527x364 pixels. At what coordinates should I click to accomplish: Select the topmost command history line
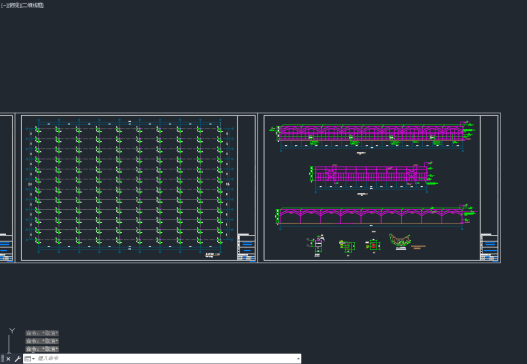[x=42, y=333]
